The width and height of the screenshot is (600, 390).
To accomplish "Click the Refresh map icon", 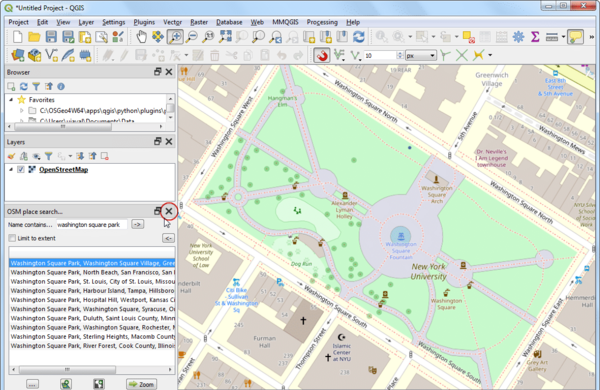I will click(x=359, y=37).
